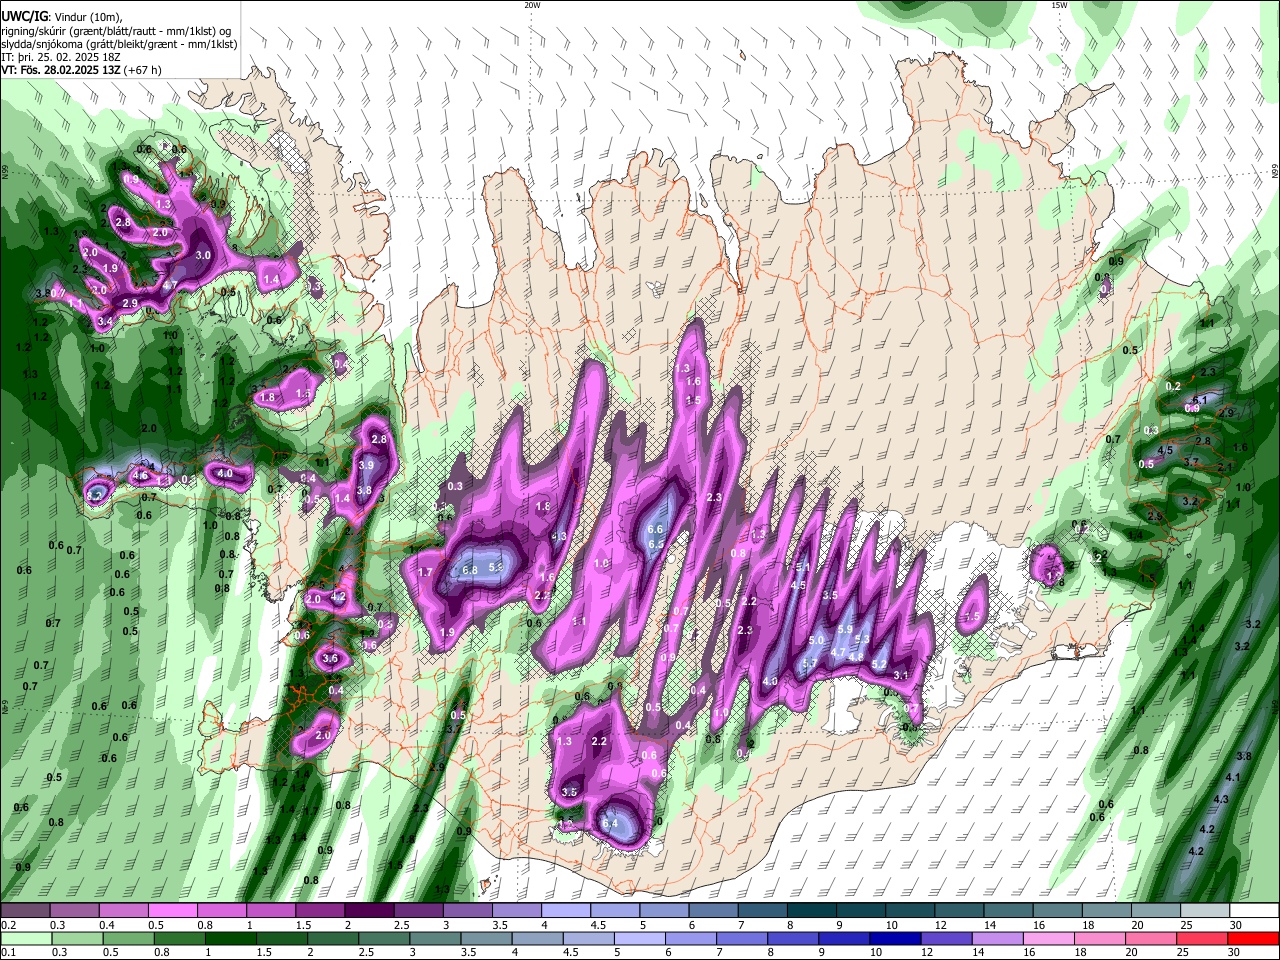Click the "6.4" snowfall value near the south coast
1280x960 pixels.
click(x=610, y=823)
